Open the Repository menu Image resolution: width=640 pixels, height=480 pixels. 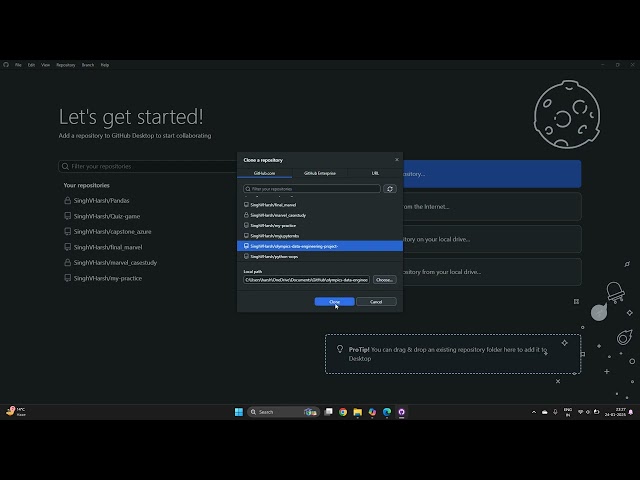(x=66, y=65)
